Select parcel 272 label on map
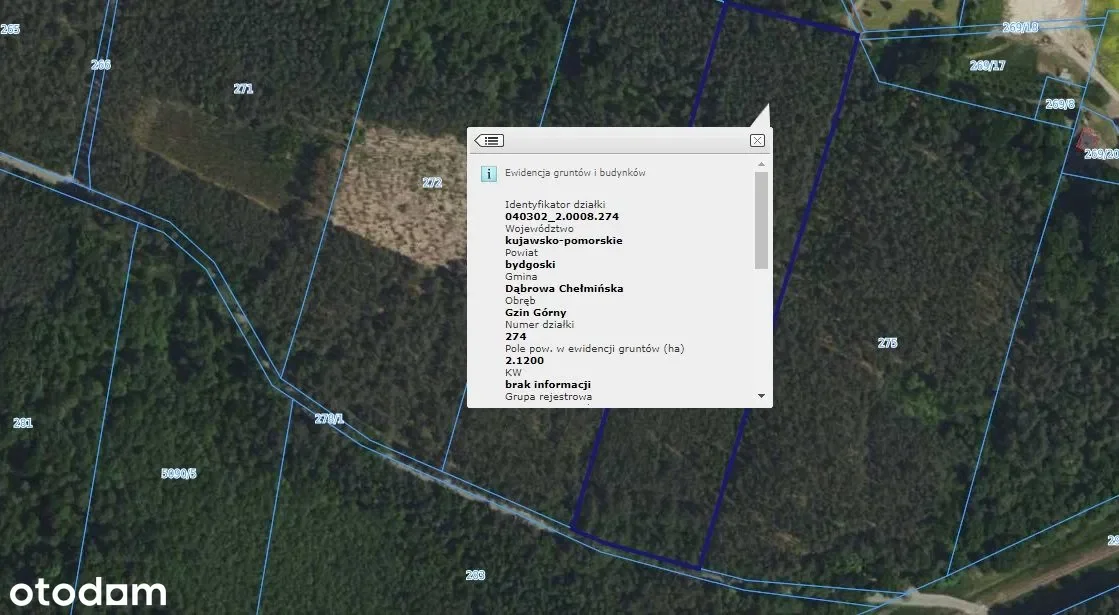The height and width of the screenshot is (615, 1119). point(432,183)
